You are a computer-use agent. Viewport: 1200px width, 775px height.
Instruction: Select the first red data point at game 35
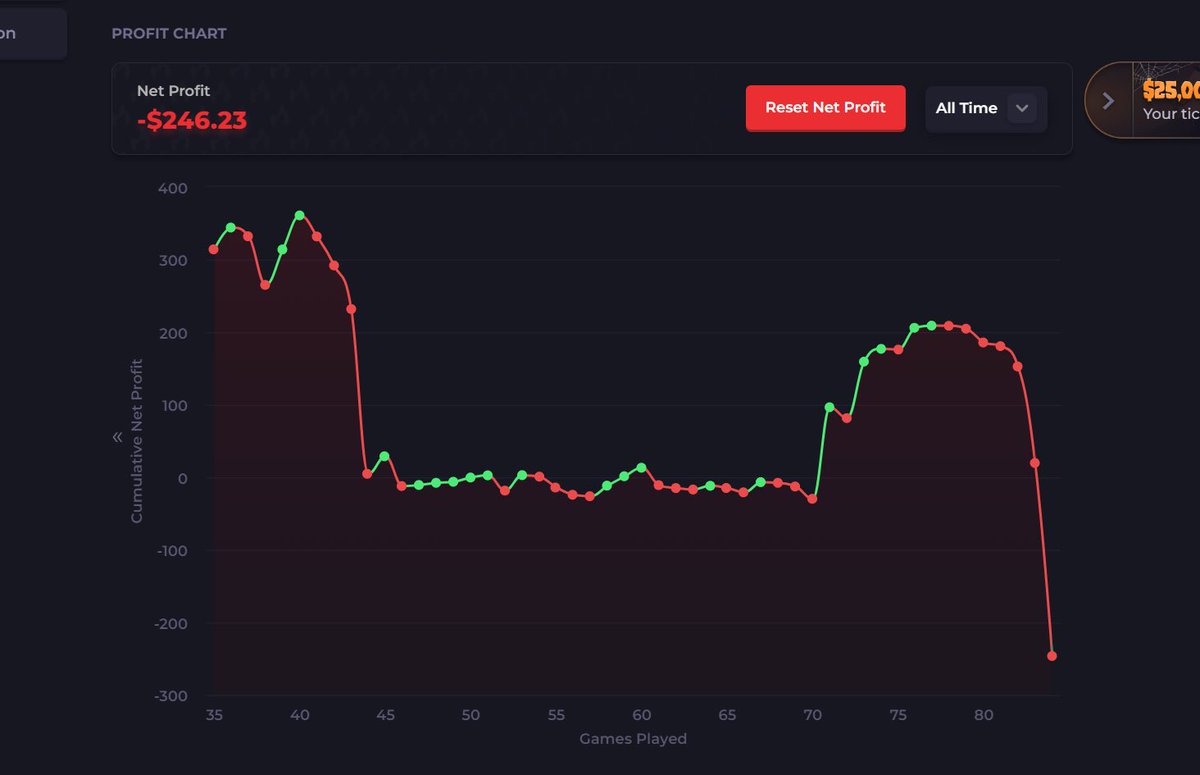click(x=214, y=249)
